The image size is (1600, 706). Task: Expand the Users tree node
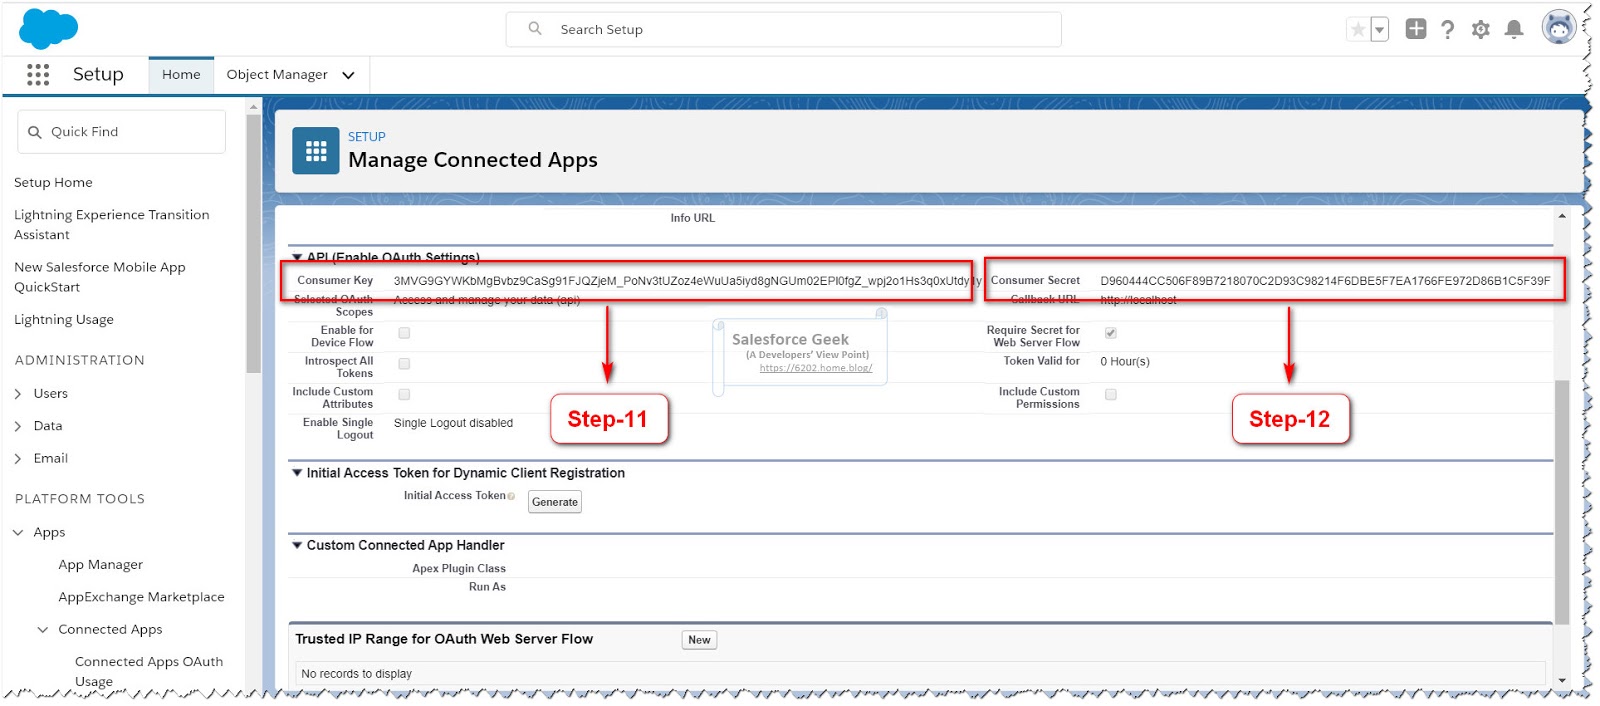pyautogui.click(x=18, y=394)
